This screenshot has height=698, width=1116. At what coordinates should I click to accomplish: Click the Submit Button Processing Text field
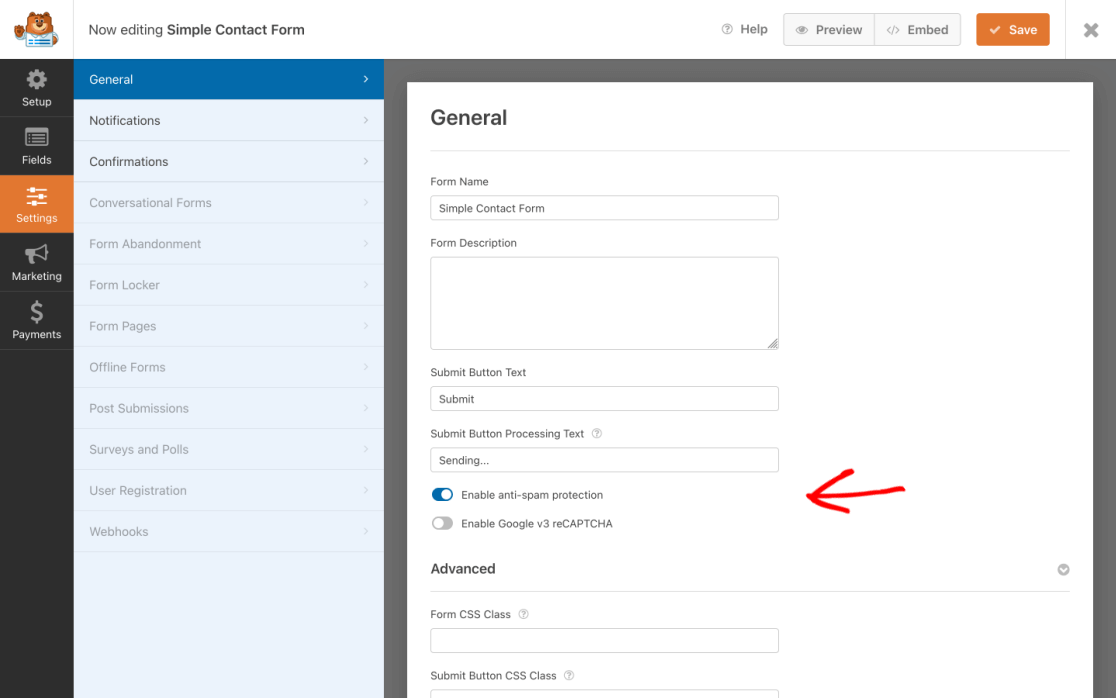click(604, 460)
